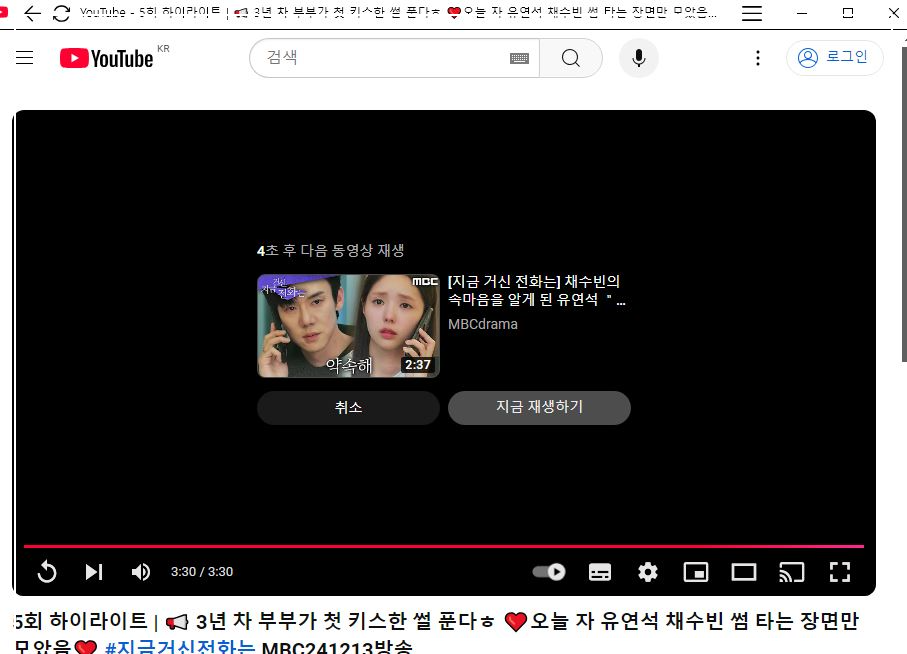Cast video with play on TV icon
The image size is (907, 654).
coord(792,572)
